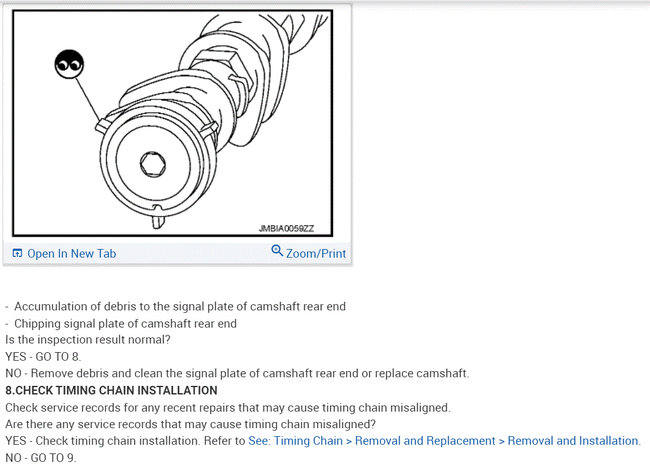The width and height of the screenshot is (650, 465).
Task: Open the Timing Chain Removal and Installation link
Action: 444,441
